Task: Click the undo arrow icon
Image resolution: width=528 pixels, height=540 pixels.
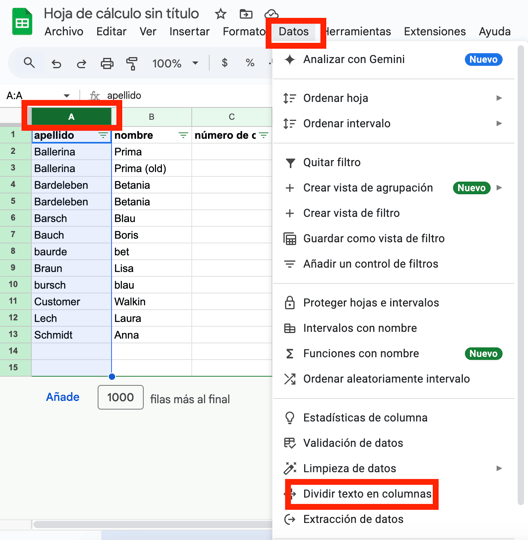Action: coord(56,64)
